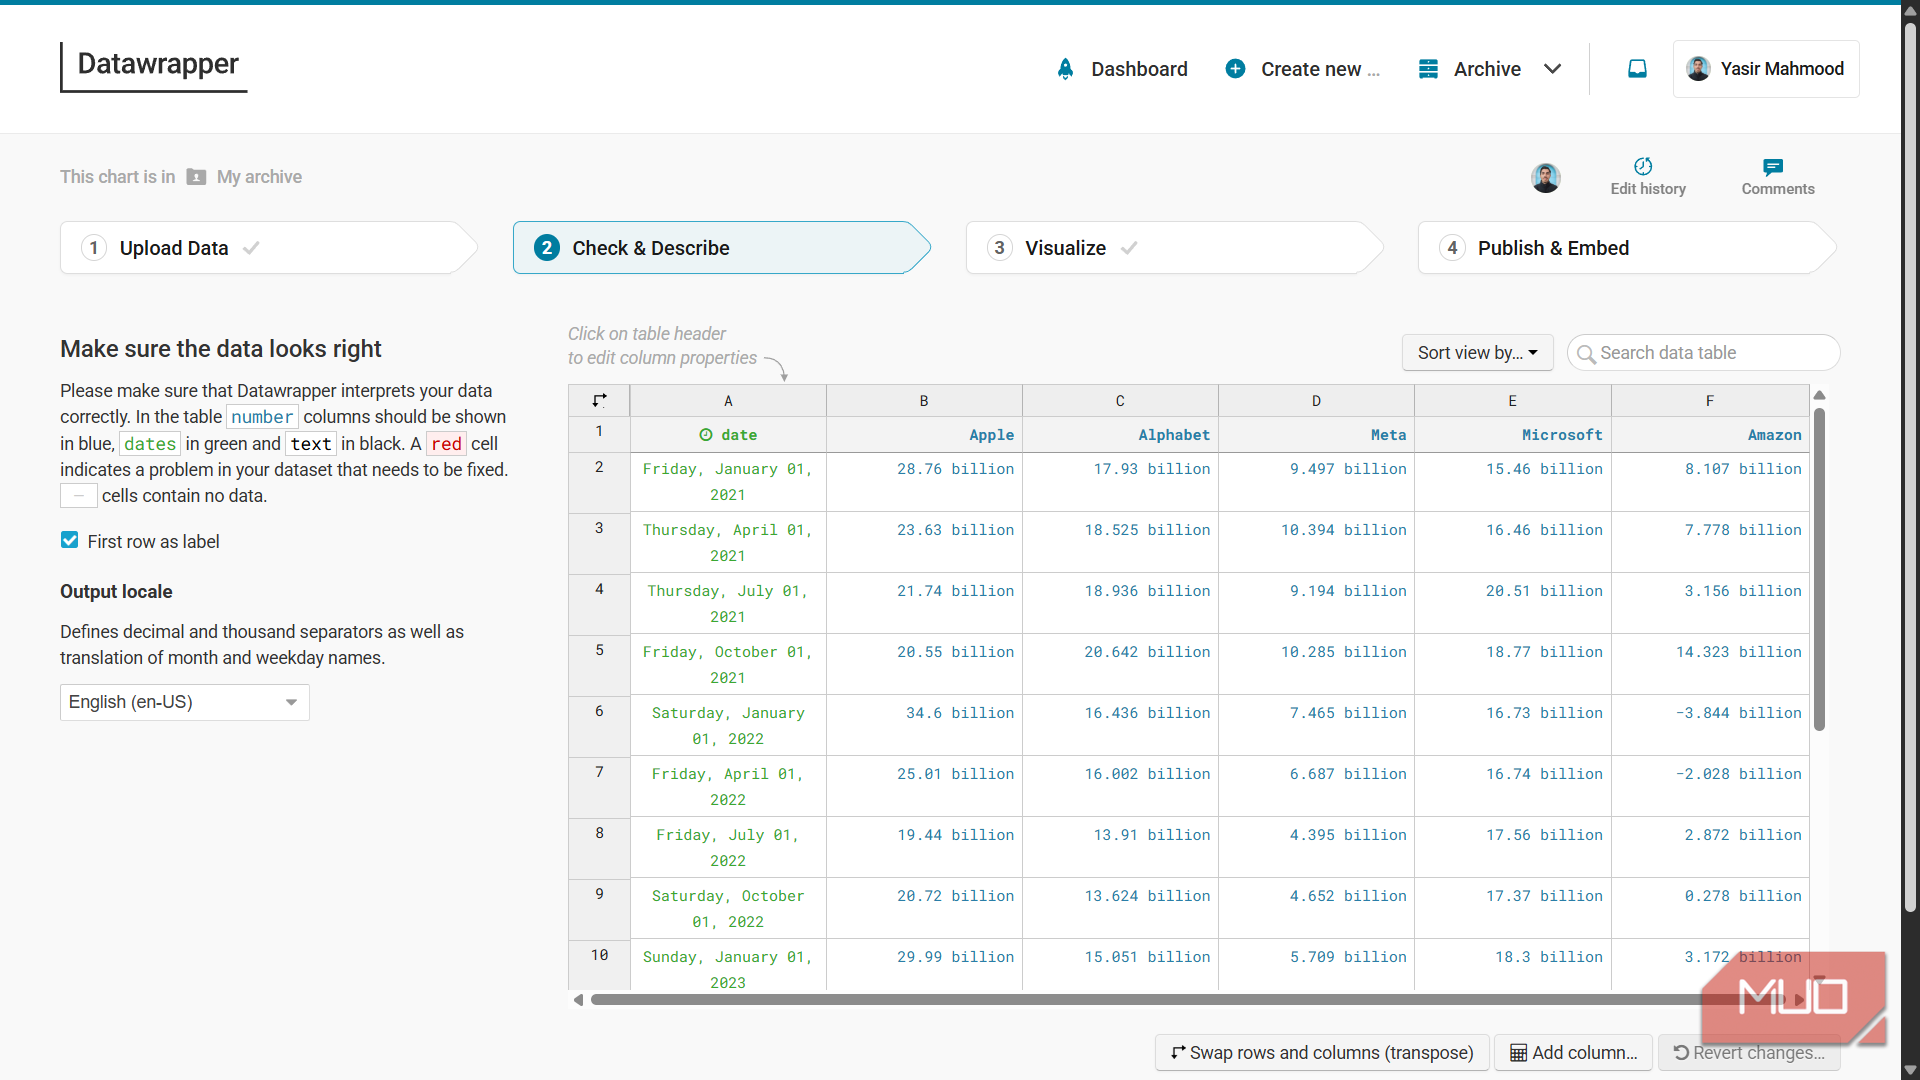Image resolution: width=1920 pixels, height=1080 pixels.
Task: Click column letter A header
Action: tap(728, 401)
